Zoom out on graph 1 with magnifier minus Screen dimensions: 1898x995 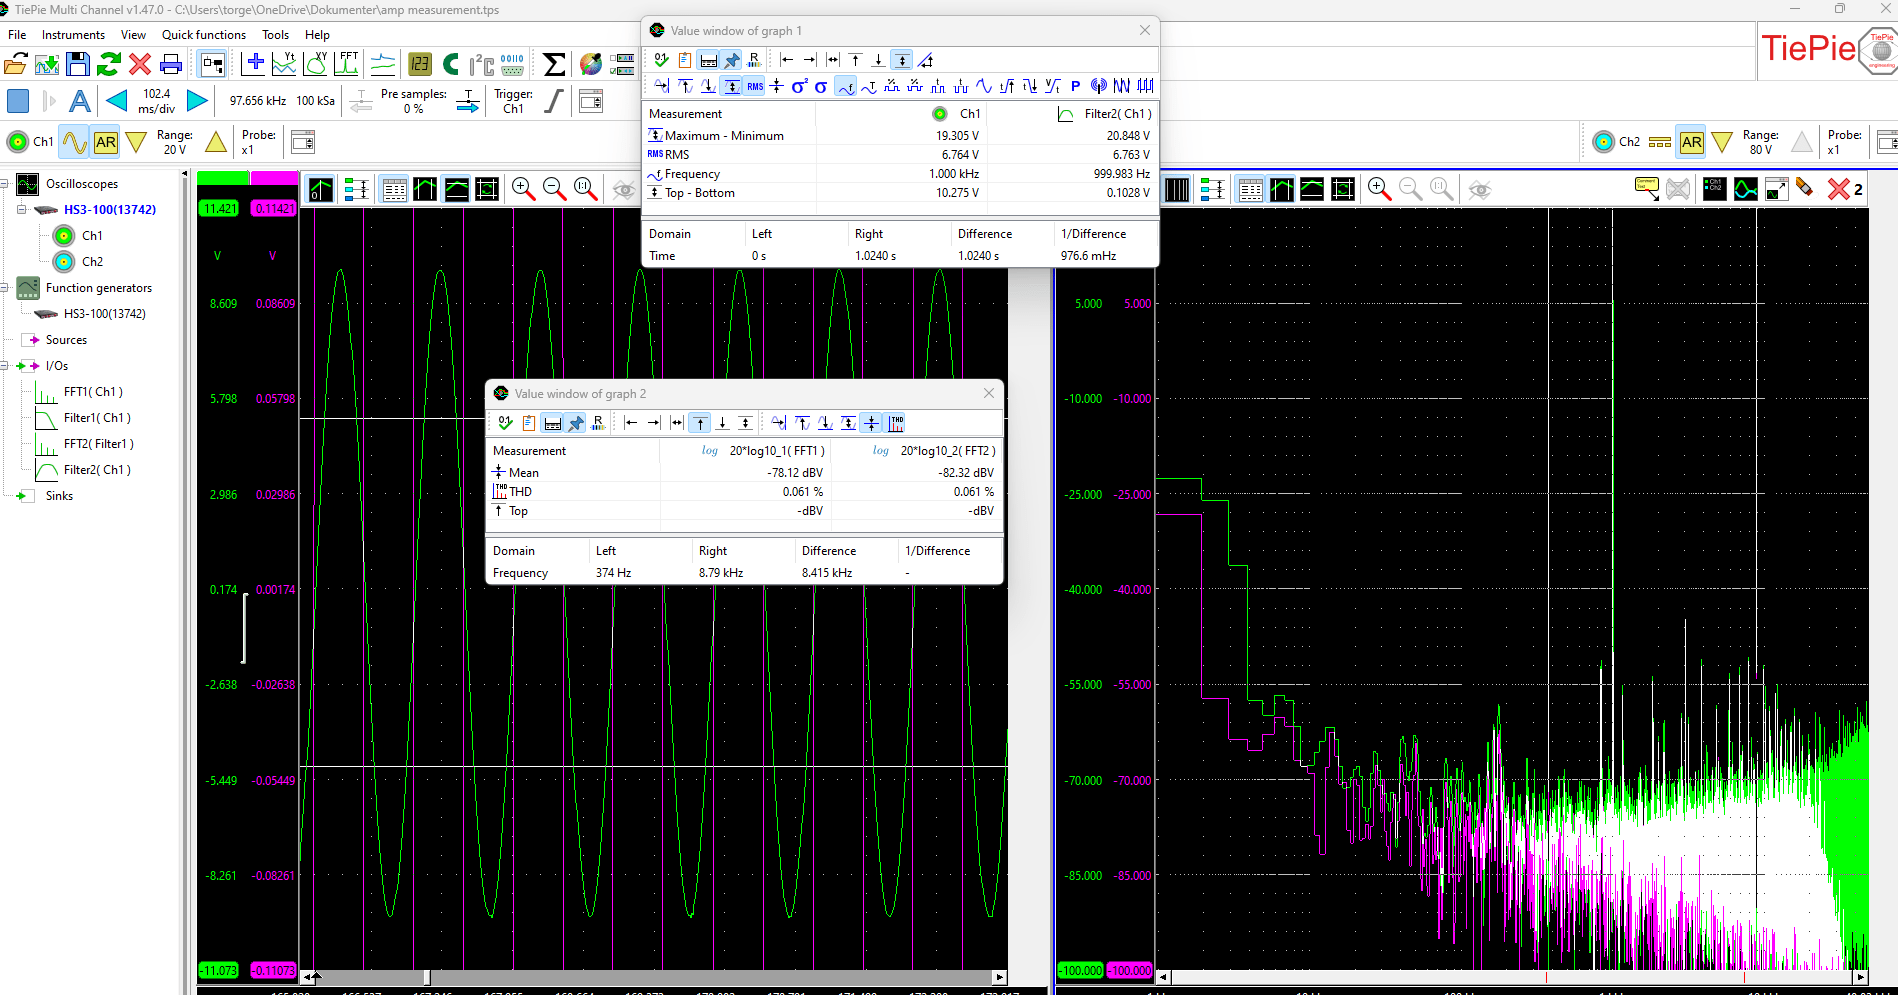[x=554, y=189]
